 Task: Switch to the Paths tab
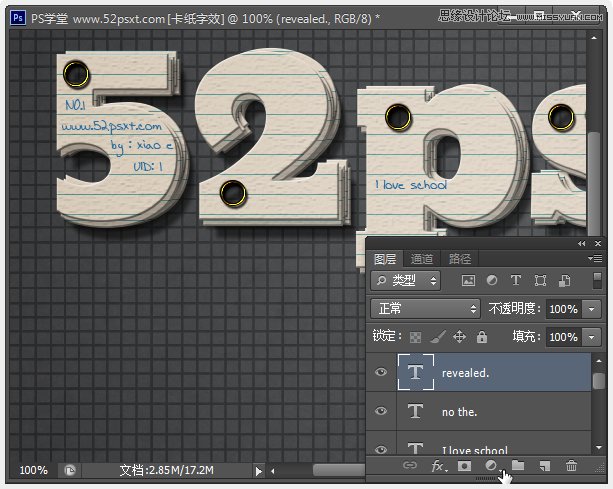pyautogui.click(x=459, y=259)
